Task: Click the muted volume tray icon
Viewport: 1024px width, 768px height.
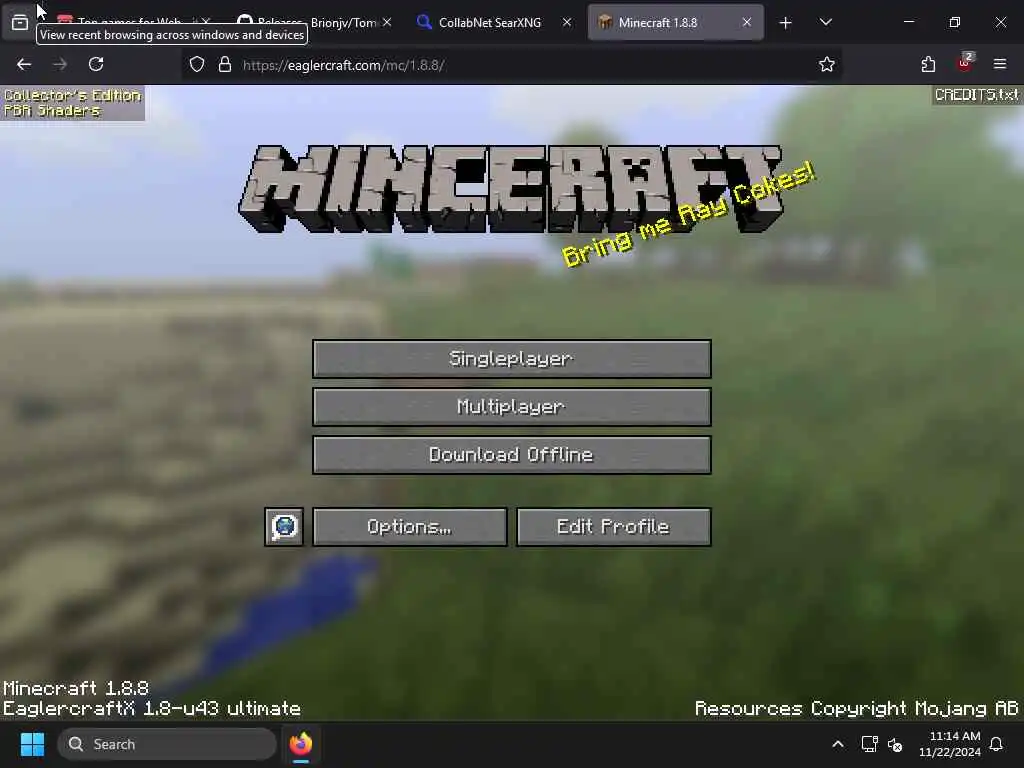Action: pos(895,744)
